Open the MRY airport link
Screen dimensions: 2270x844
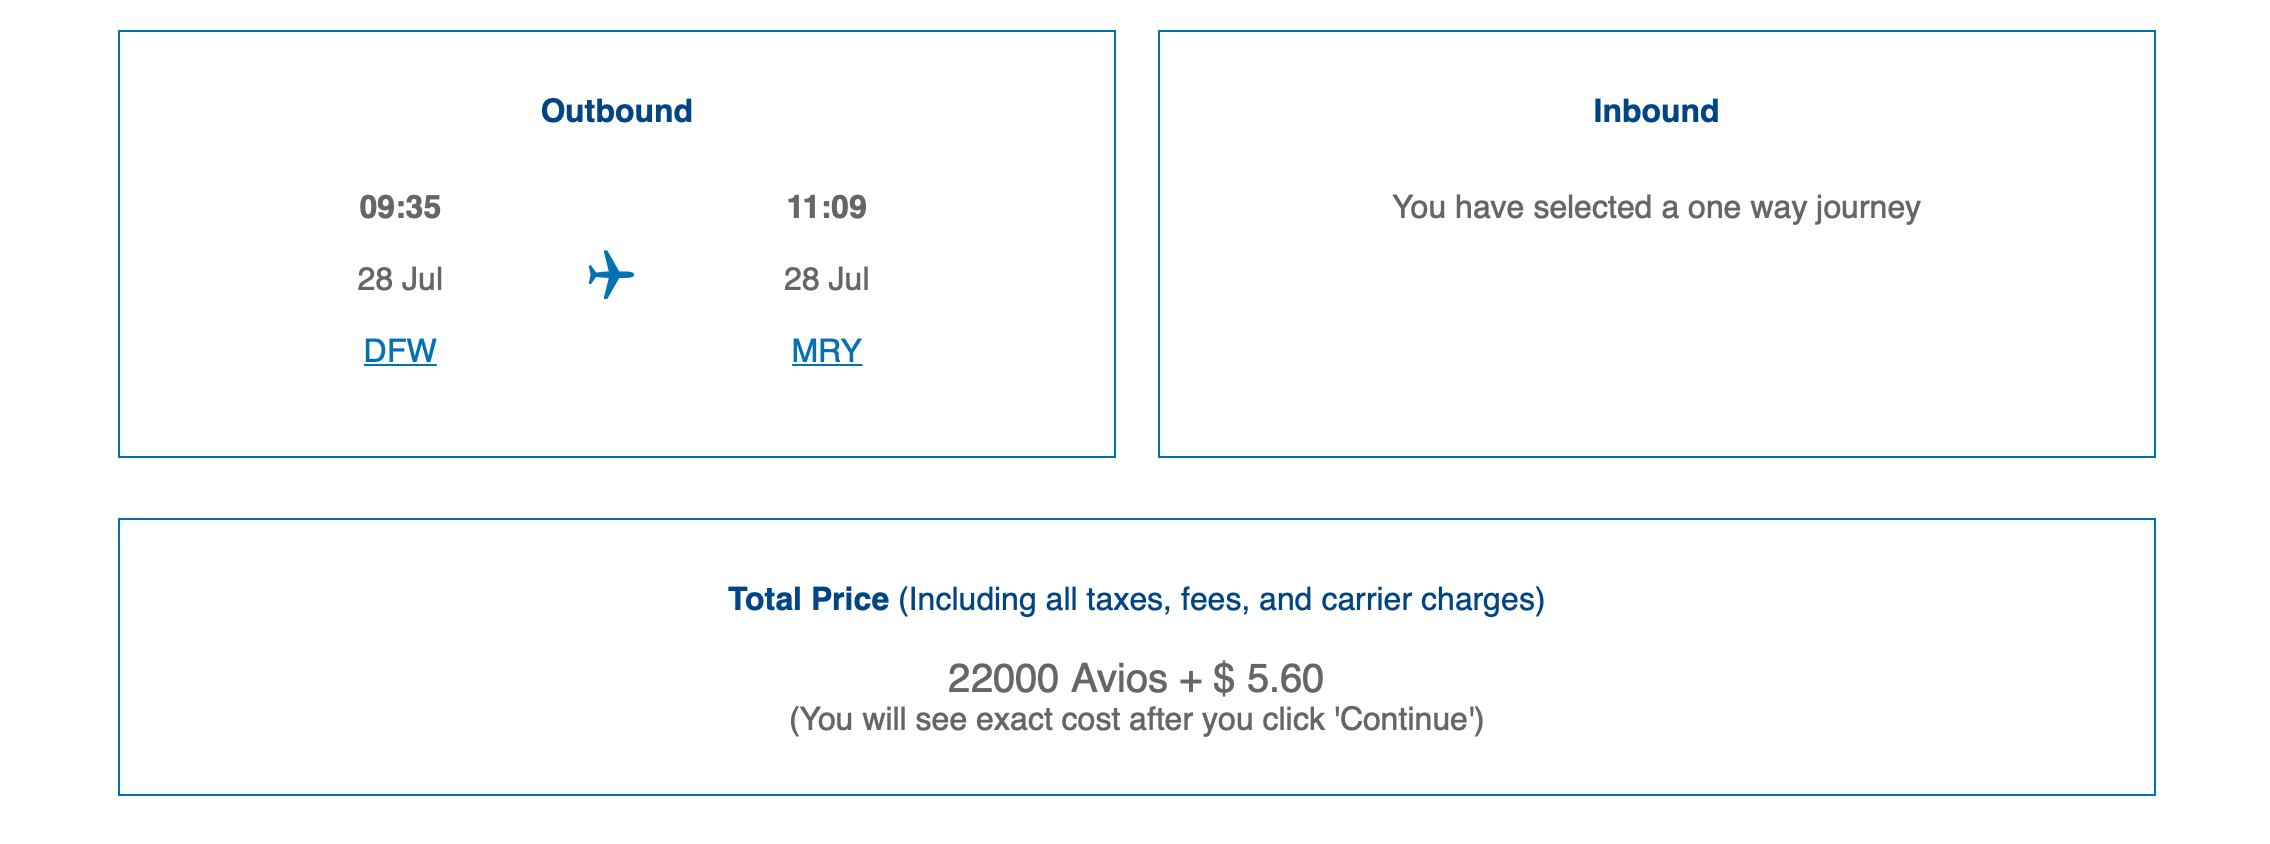pyautogui.click(x=826, y=351)
